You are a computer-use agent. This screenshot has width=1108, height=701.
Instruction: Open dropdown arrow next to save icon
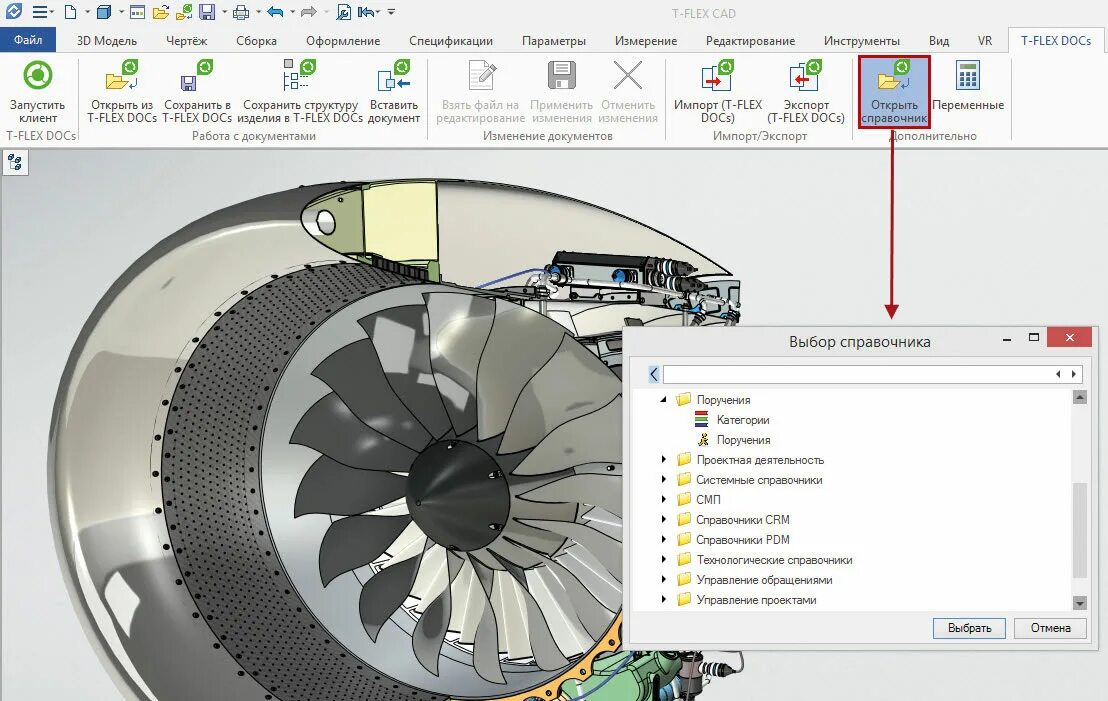pyautogui.click(x=224, y=12)
